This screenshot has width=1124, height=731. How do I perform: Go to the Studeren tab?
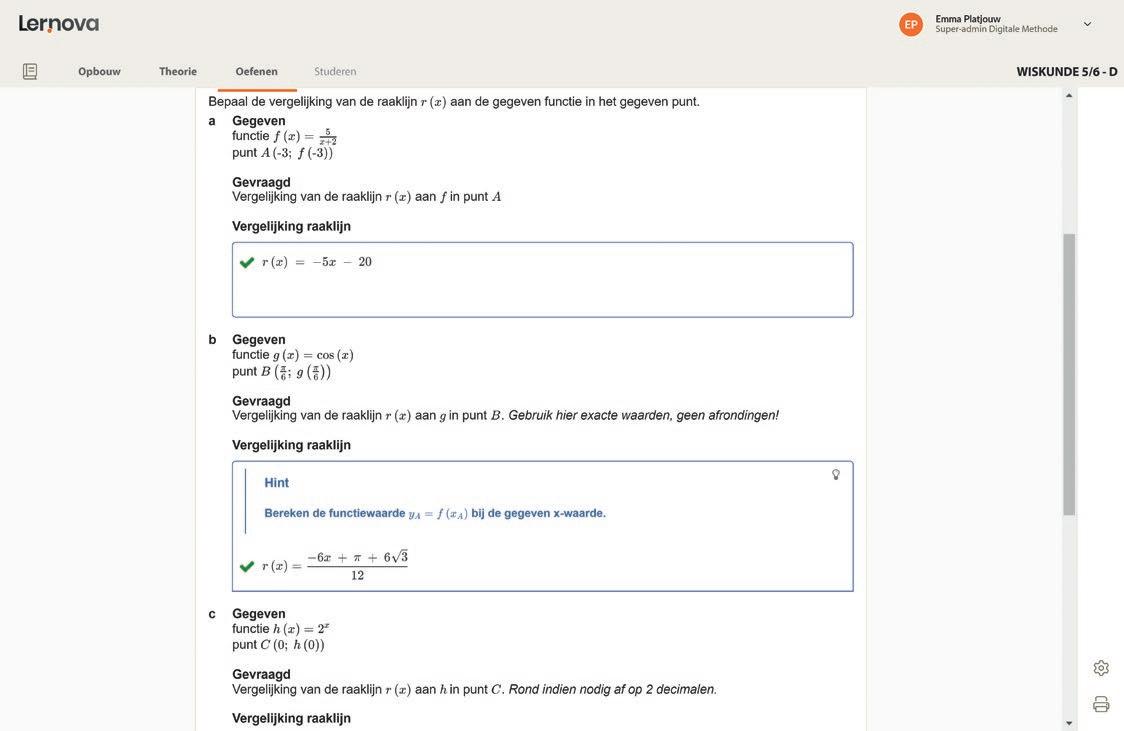click(x=335, y=71)
